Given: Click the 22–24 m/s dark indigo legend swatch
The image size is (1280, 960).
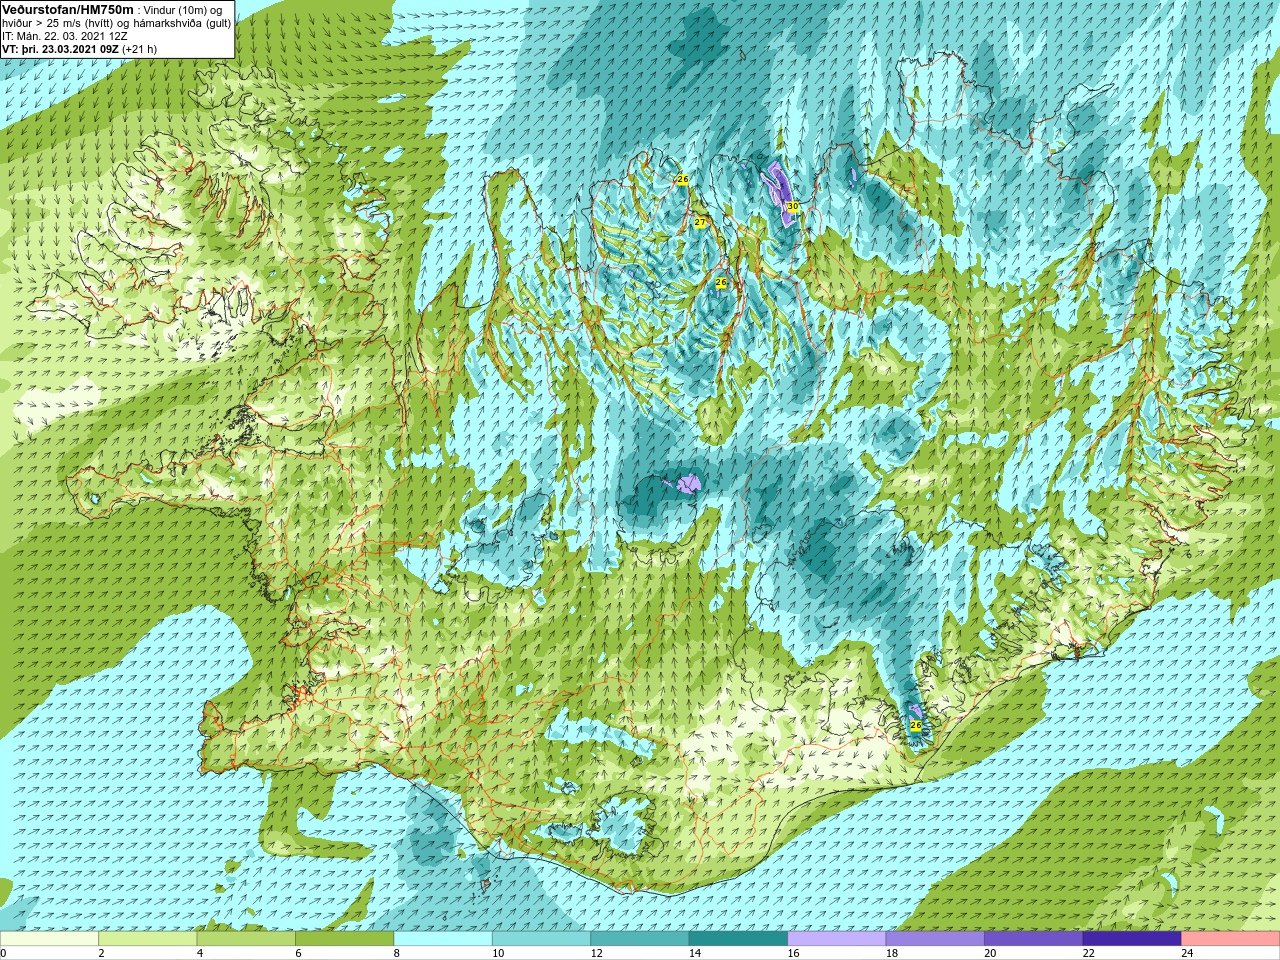Looking at the screenshot, I should tap(1132, 939).
